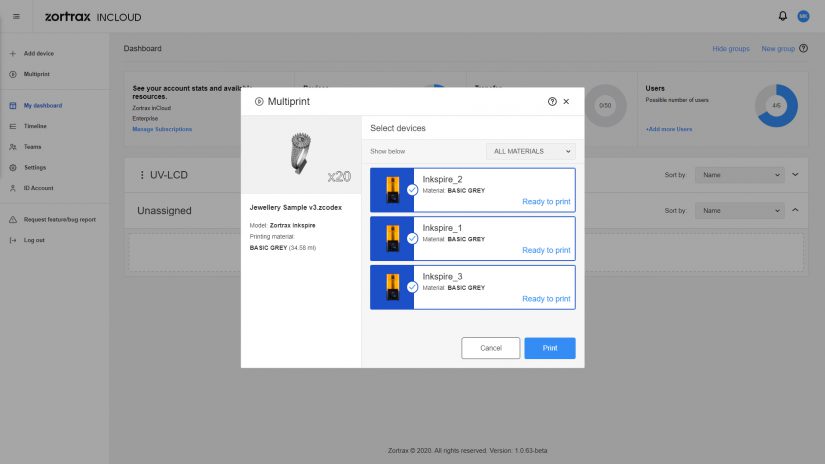Image resolution: width=825 pixels, height=464 pixels.
Task: Click the Inkspire_2 printer image
Action: [x=392, y=190]
